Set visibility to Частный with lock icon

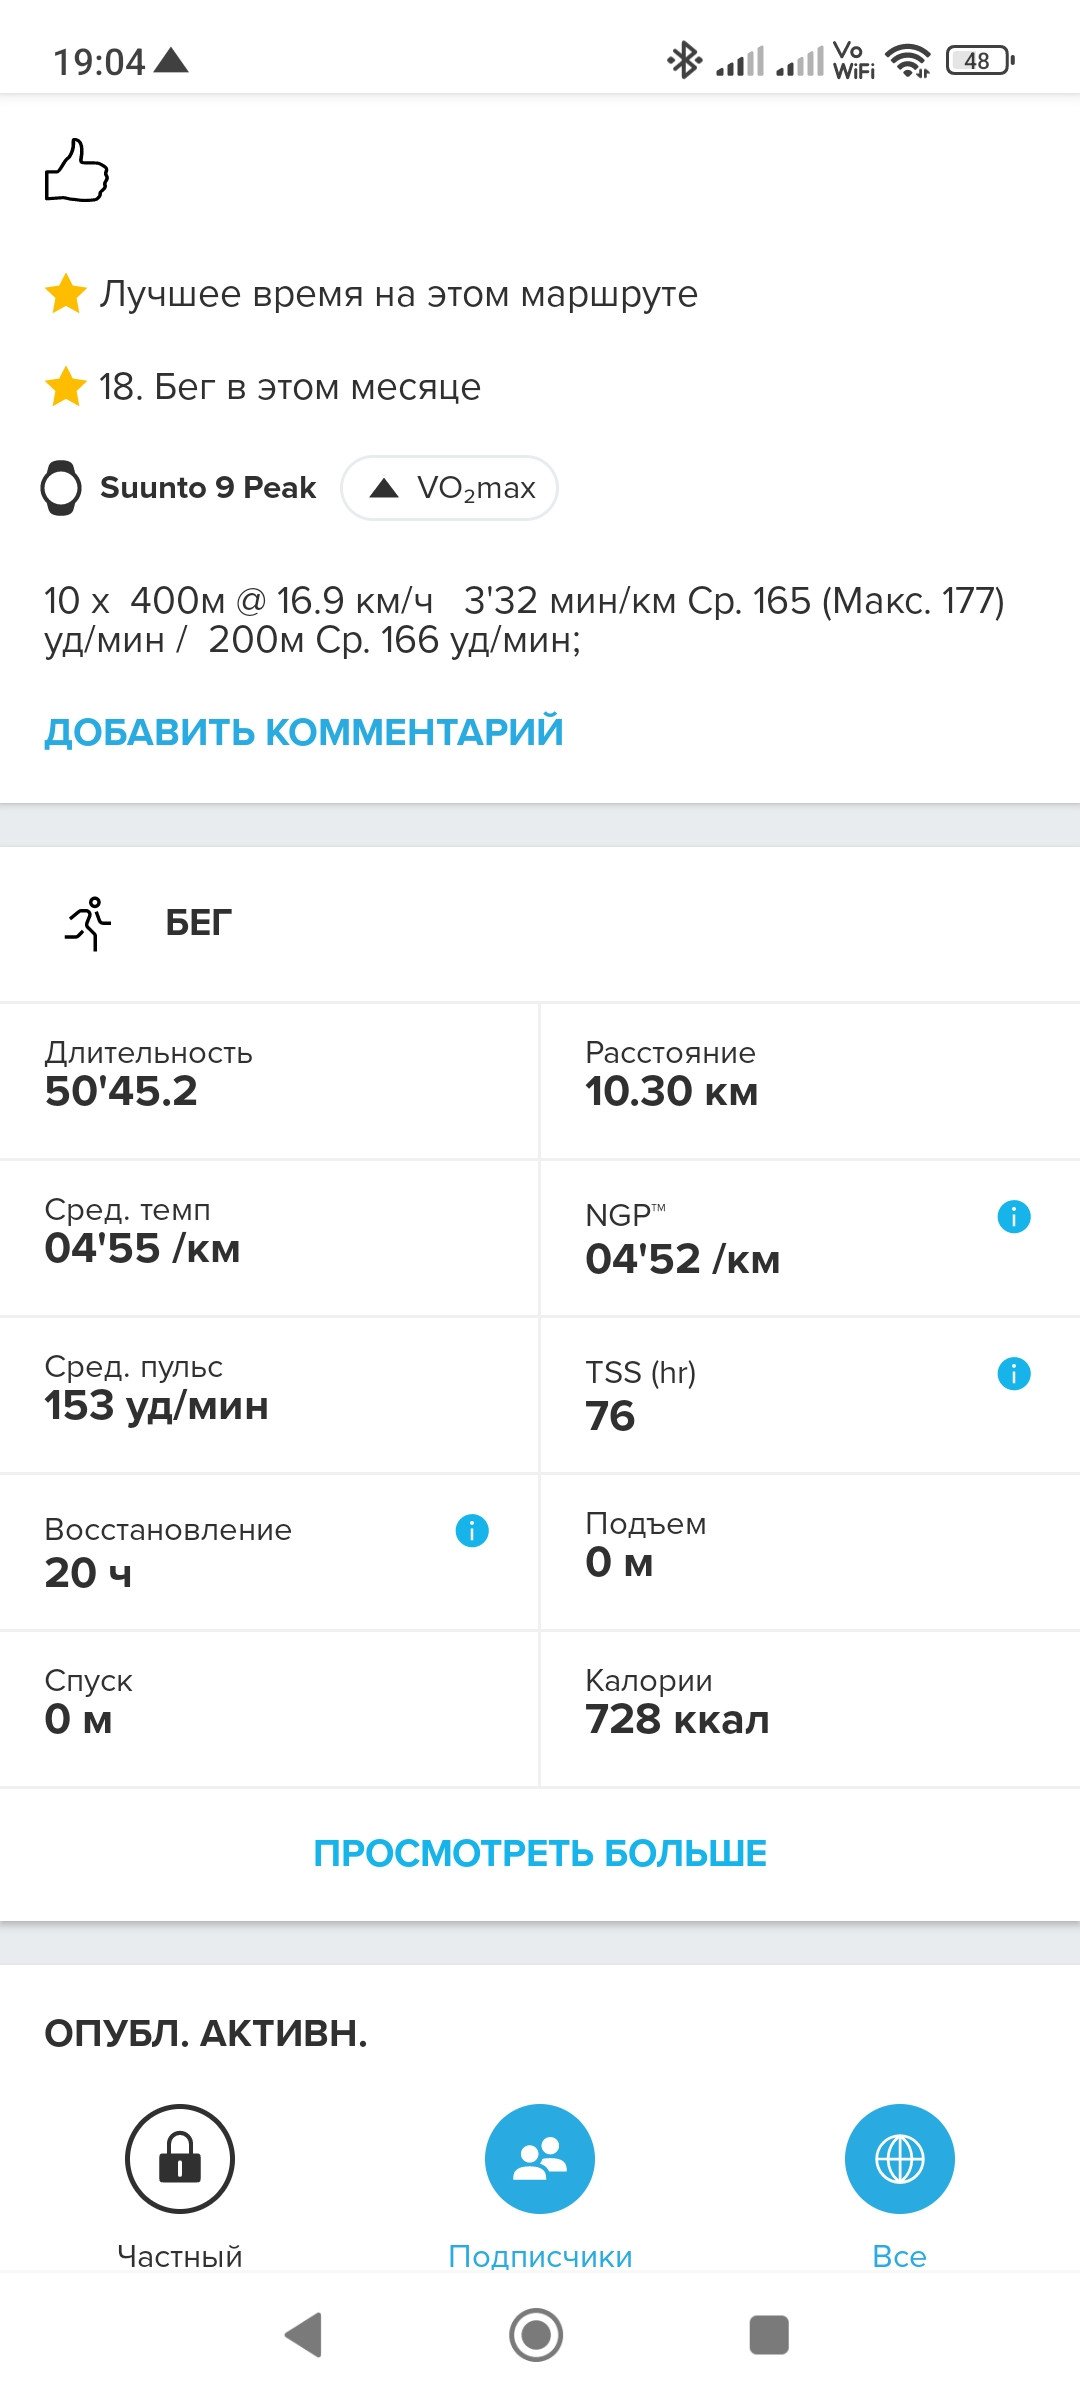(x=180, y=2159)
